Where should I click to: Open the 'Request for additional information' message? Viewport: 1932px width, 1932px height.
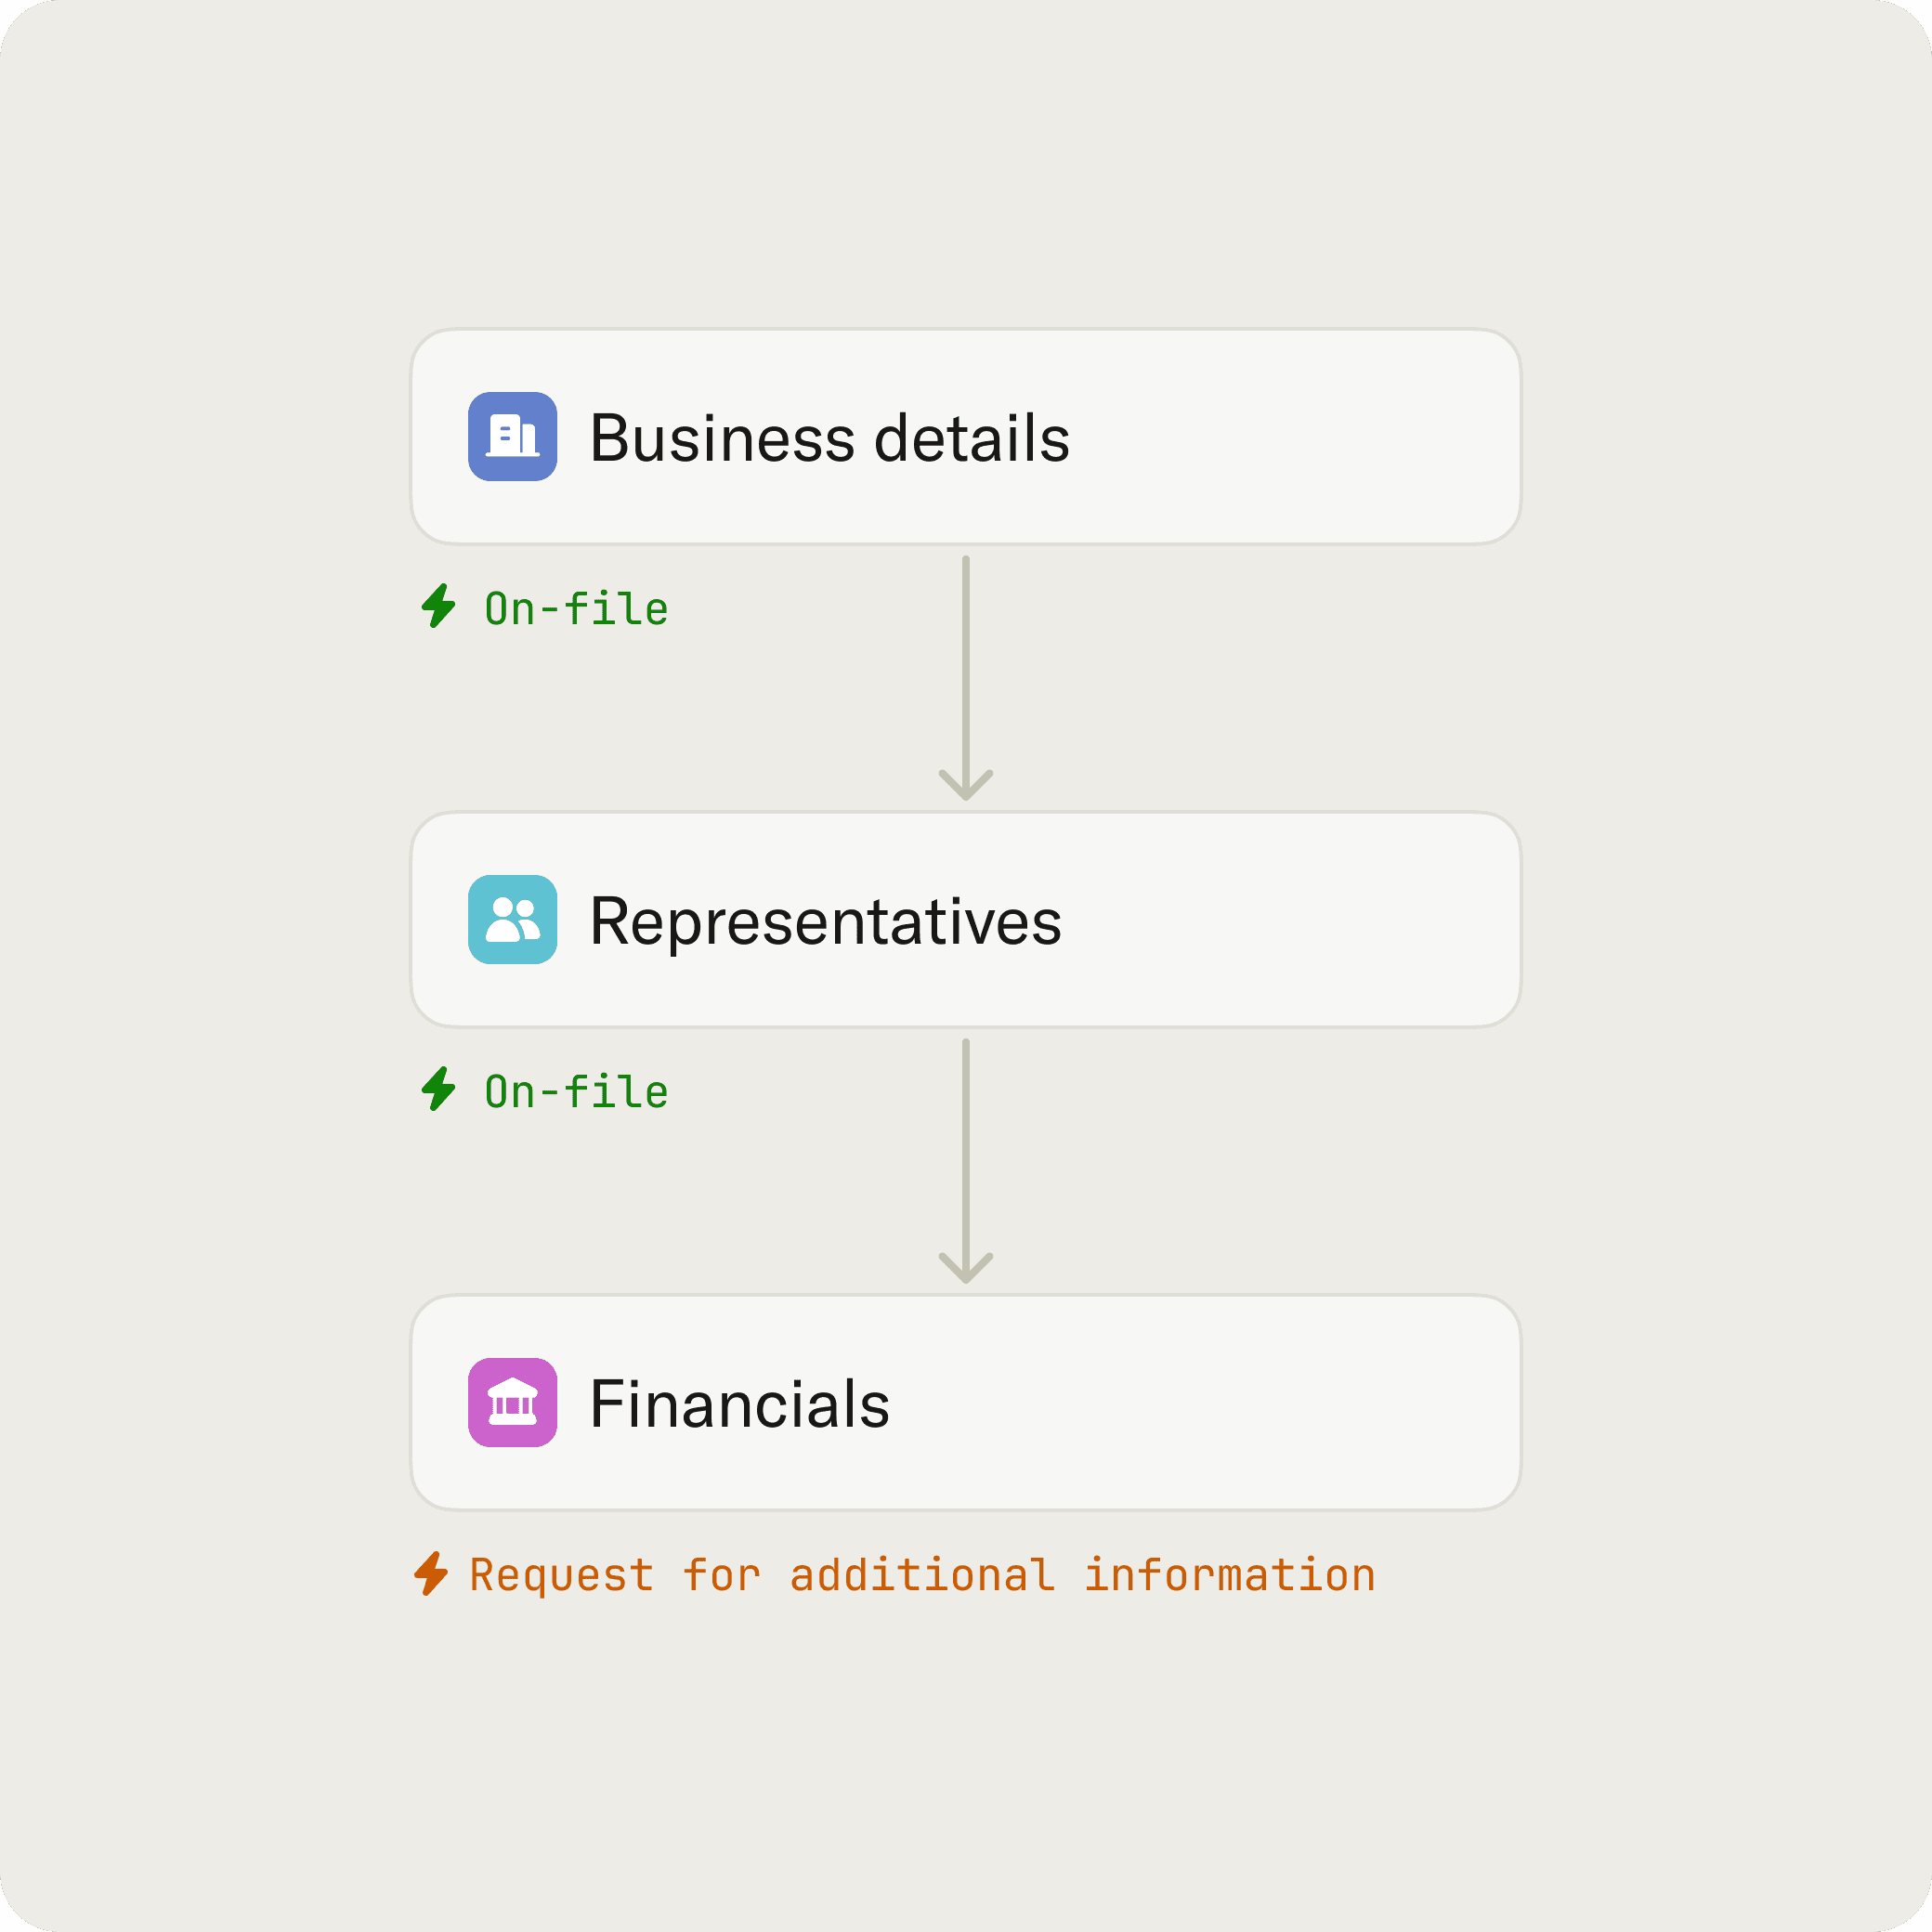(922, 1575)
